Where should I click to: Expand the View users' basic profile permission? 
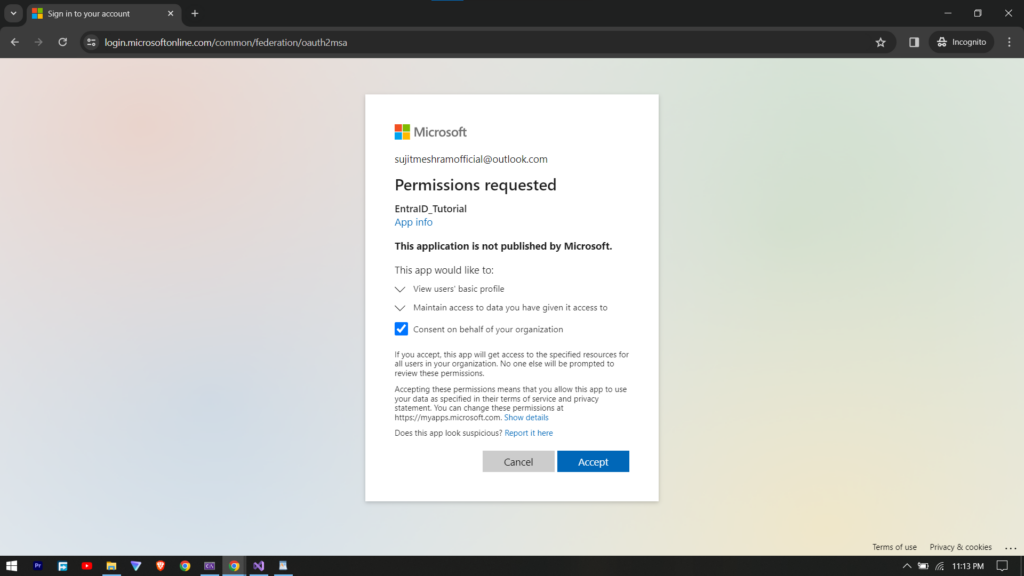(400, 289)
